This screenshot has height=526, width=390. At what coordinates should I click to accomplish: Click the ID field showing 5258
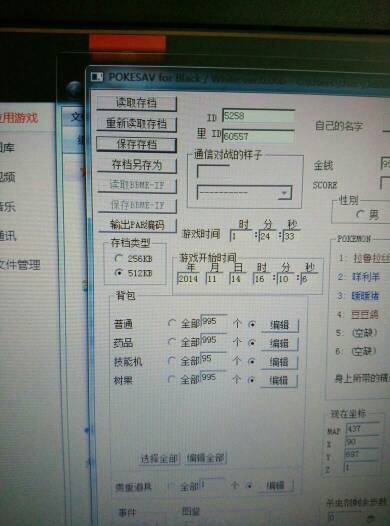point(259,116)
